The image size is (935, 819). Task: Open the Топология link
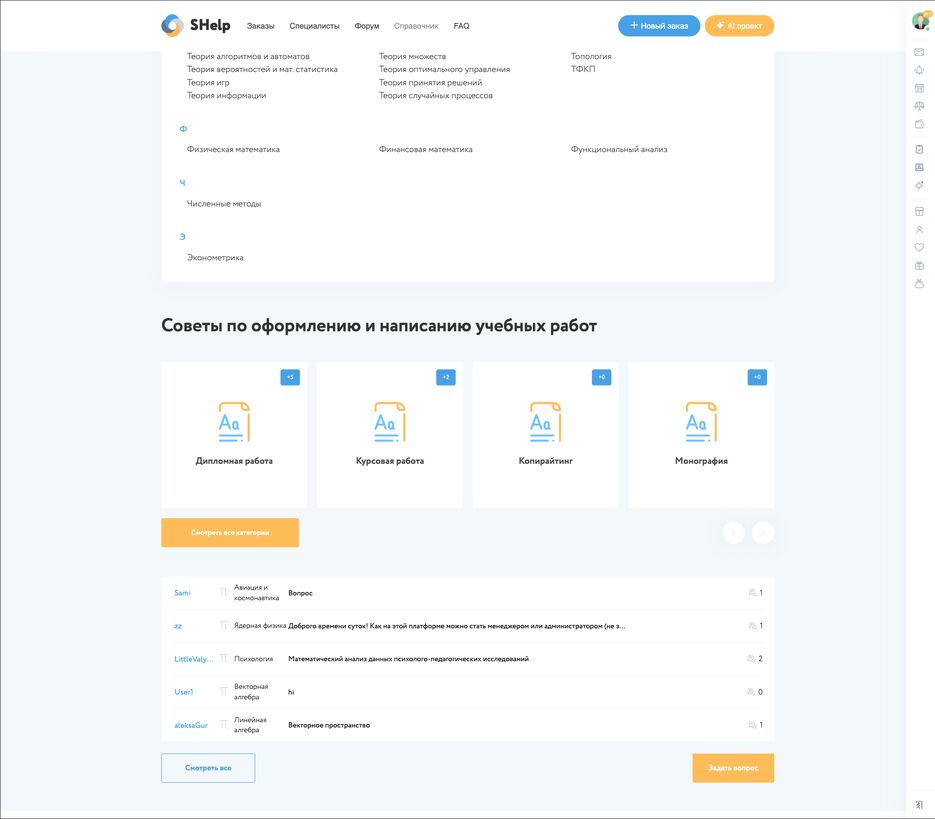coord(591,56)
